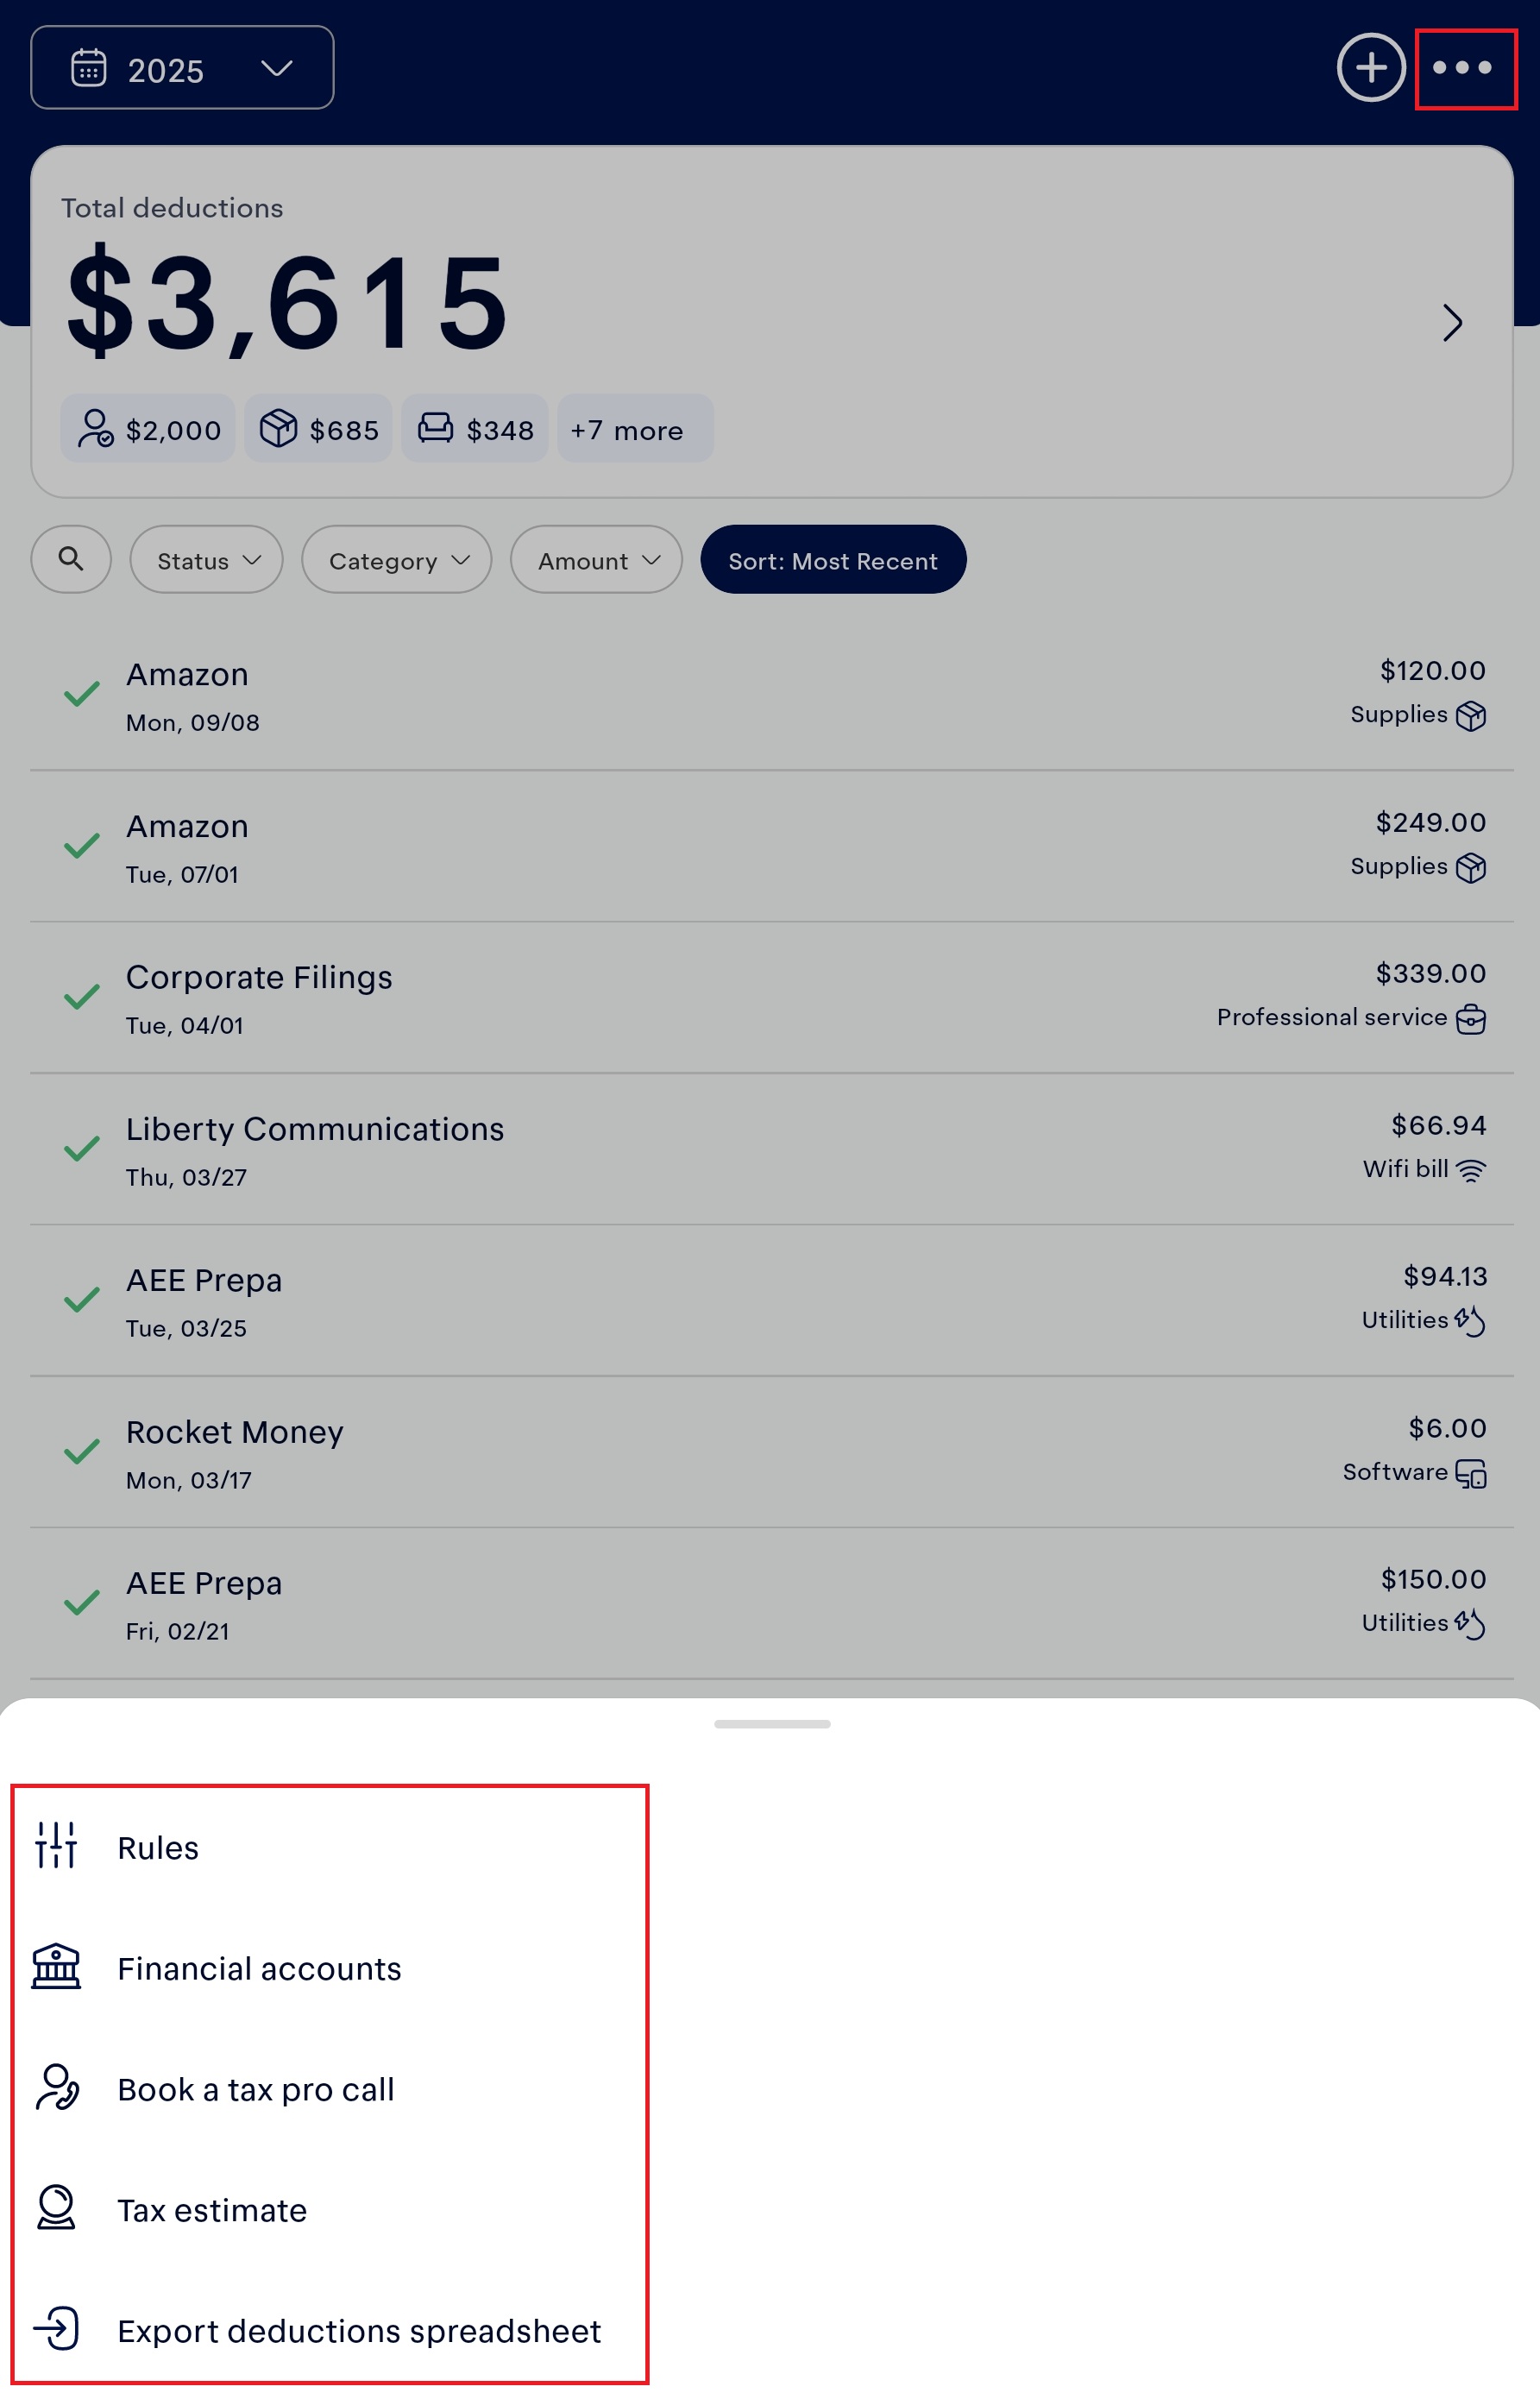This screenshot has height=2399, width=1540.
Task: Open the $249.00 Amazon transaction from 07/01
Action: point(770,846)
